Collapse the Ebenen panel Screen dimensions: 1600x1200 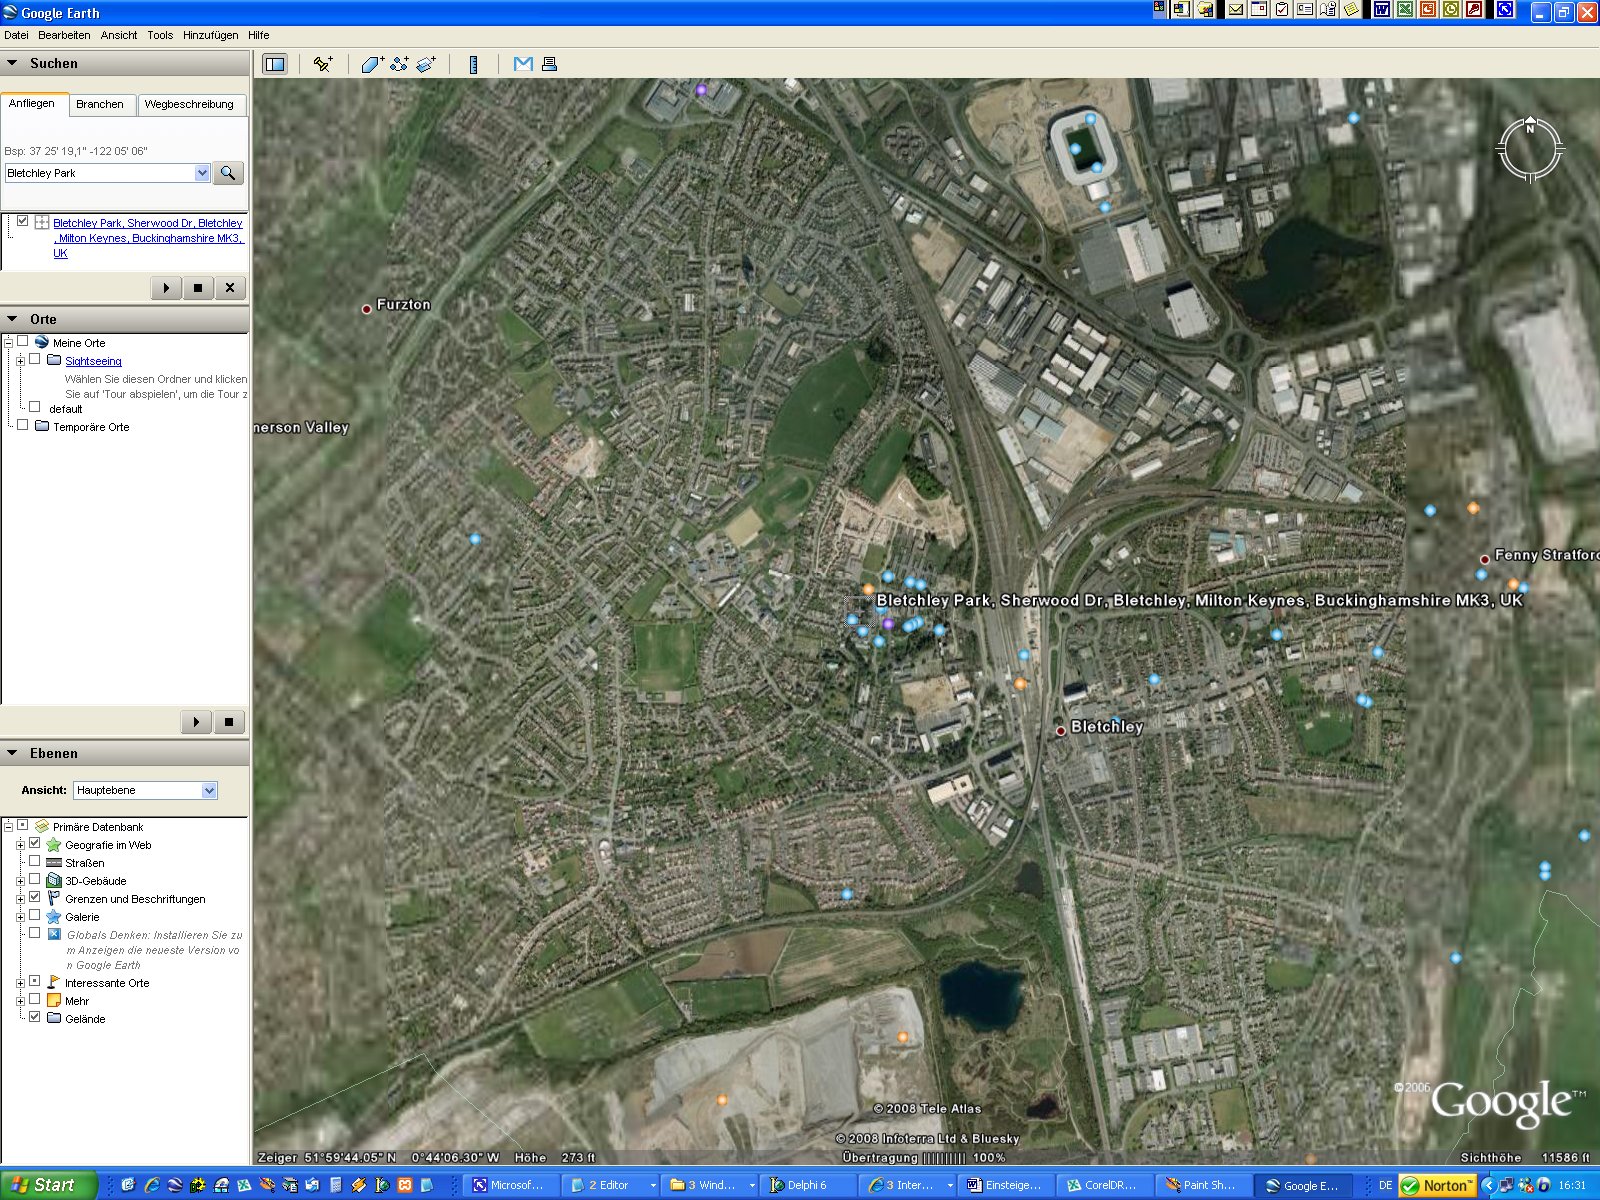(13, 753)
